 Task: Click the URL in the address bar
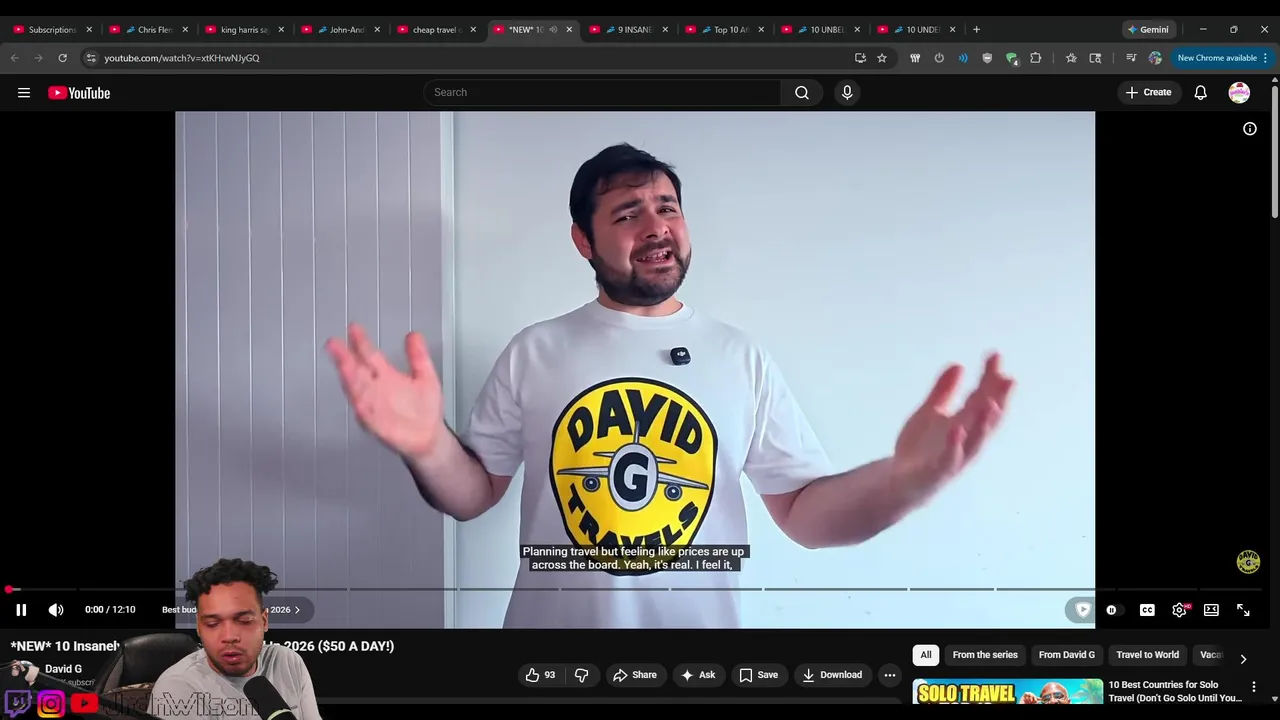point(182,58)
